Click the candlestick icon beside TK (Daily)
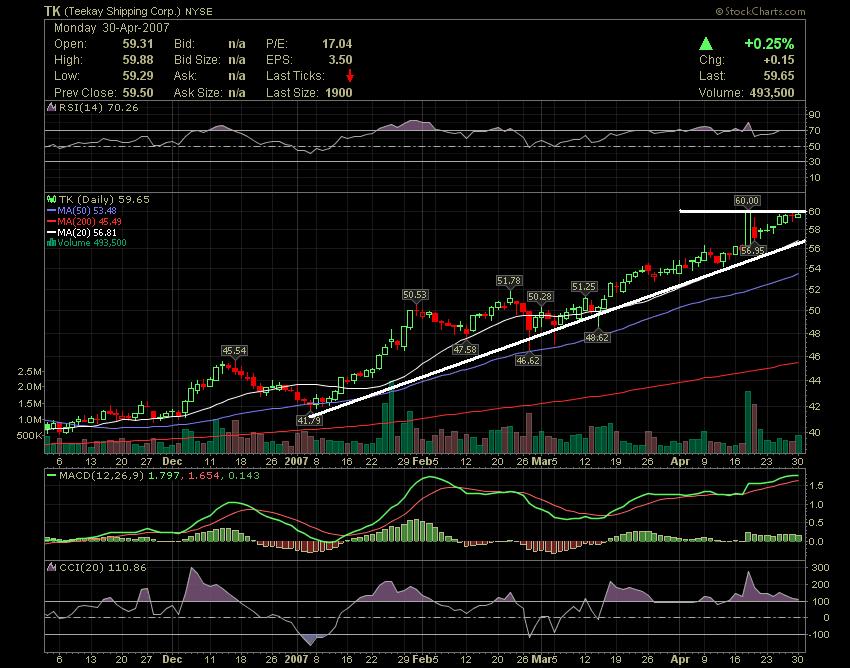 pos(51,200)
